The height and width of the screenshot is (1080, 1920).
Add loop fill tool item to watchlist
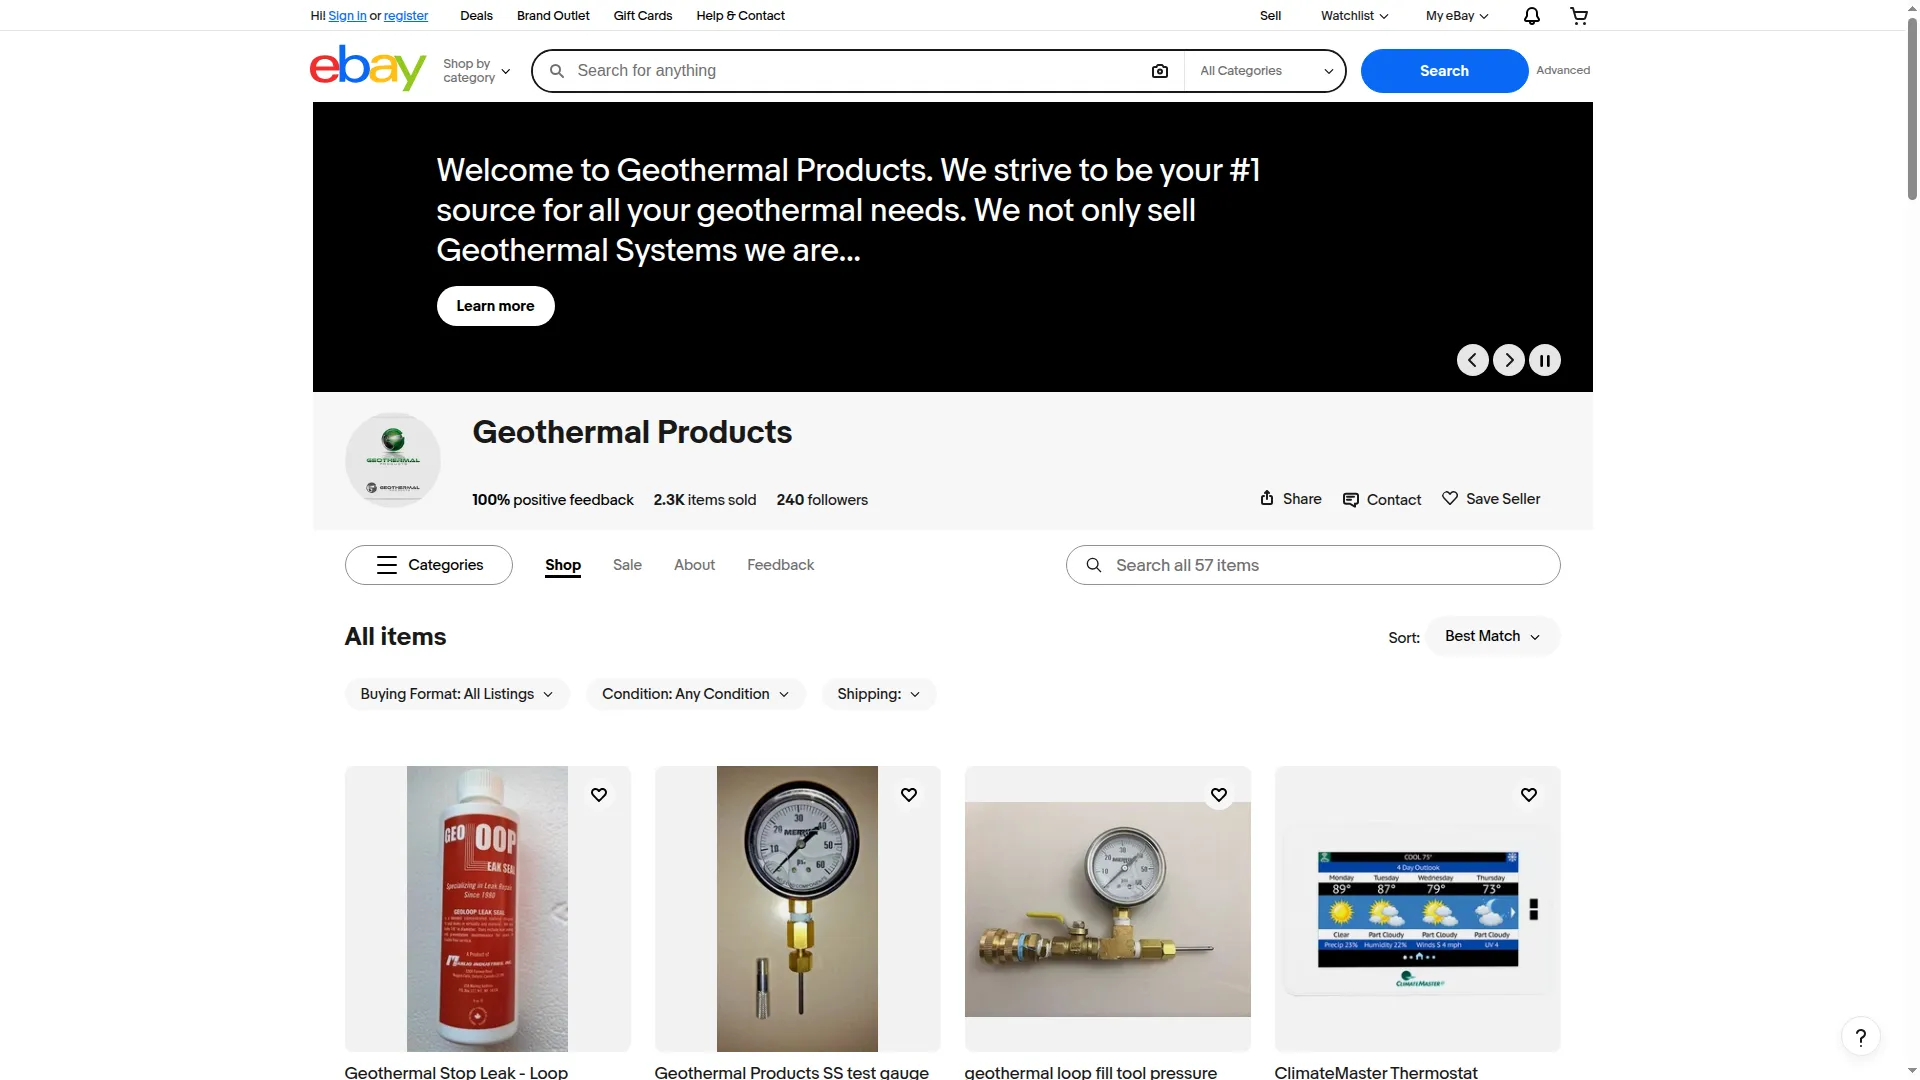(x=1219, y=795)
